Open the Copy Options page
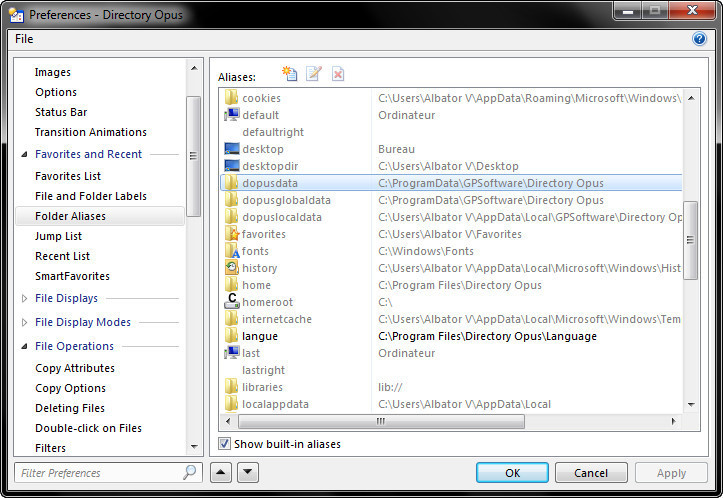The width and height of the screenshot is (723, 498). point(70,388)
